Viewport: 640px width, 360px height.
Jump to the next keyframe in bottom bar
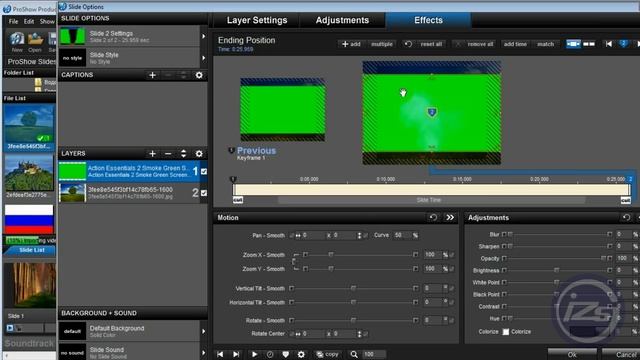236,354
